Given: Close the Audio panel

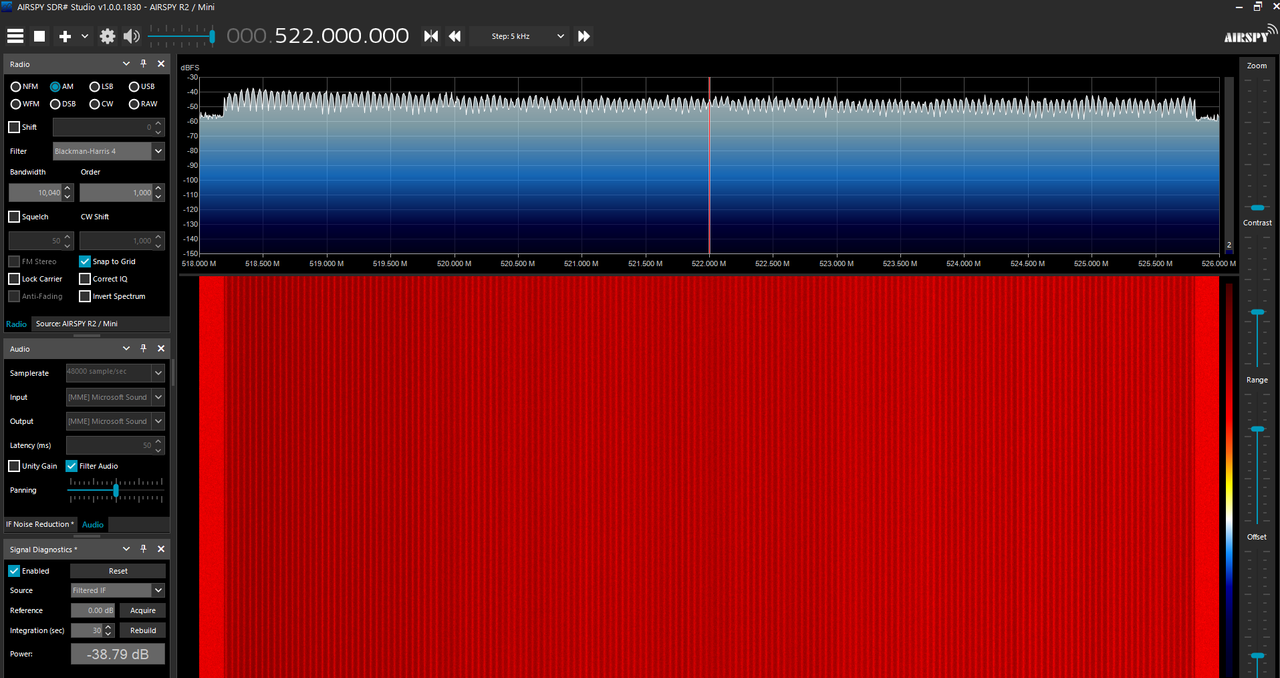Looking at the screenshot, I should click(161, 349).
